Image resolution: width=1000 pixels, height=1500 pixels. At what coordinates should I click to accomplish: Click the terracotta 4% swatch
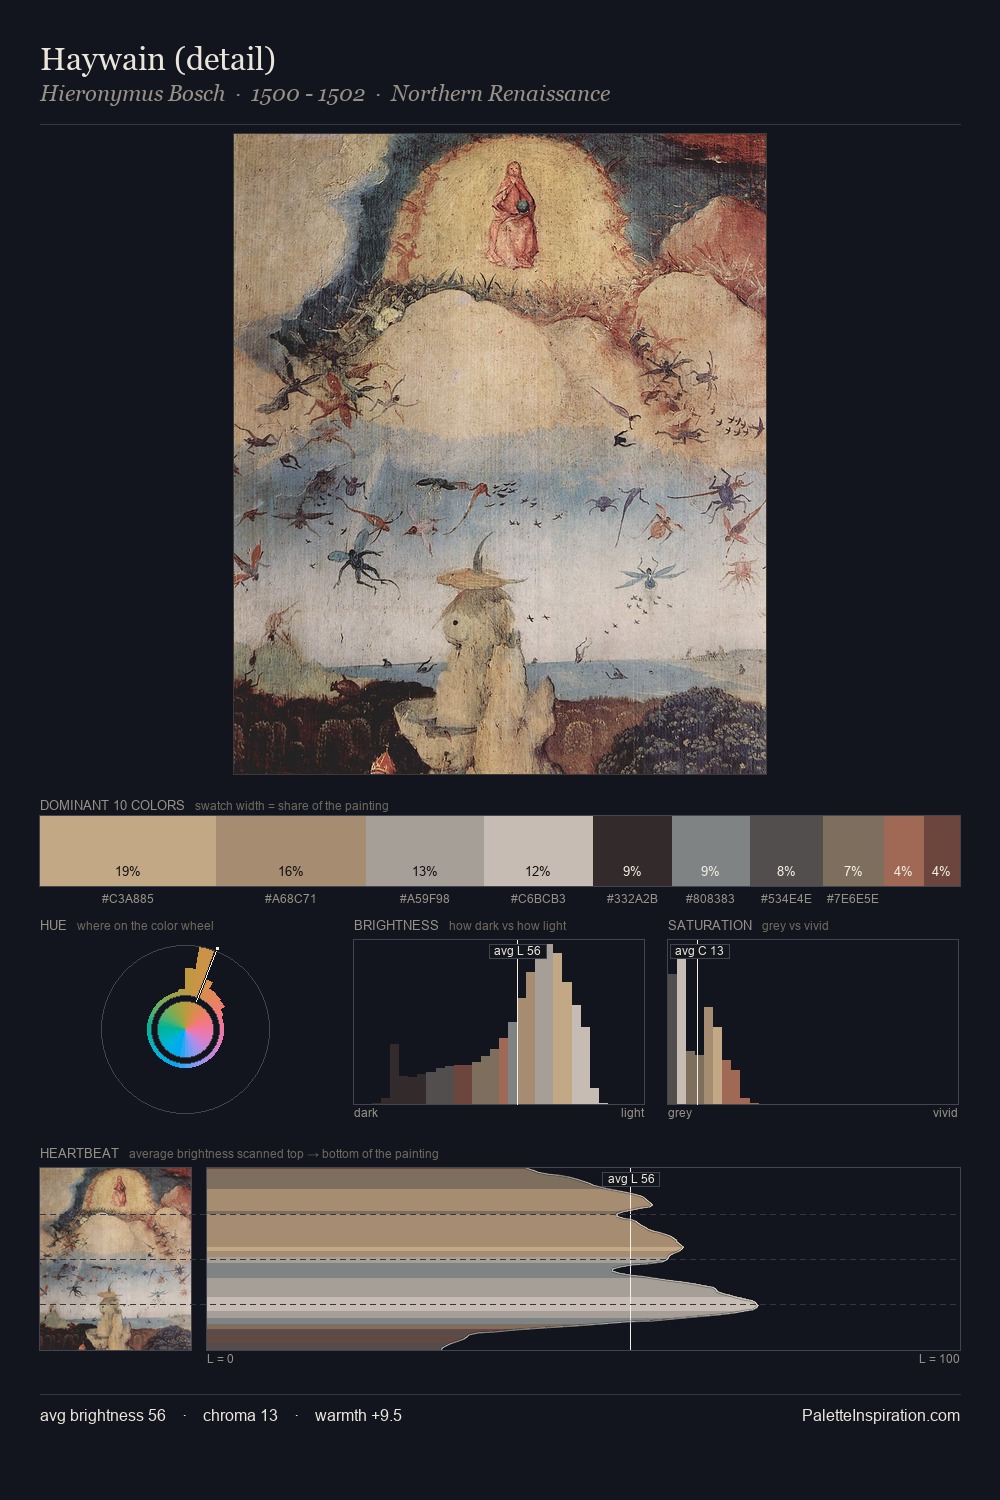(x=904, y=851)
